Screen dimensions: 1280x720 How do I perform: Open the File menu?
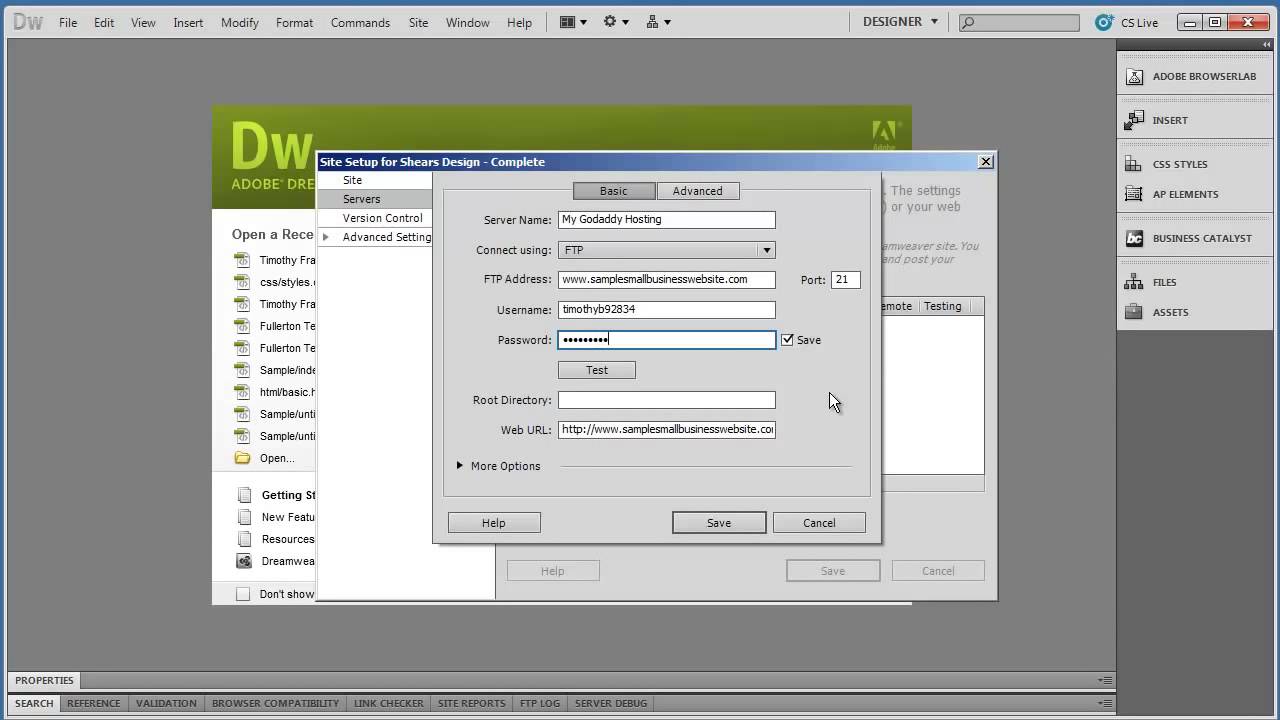[68, 22]
